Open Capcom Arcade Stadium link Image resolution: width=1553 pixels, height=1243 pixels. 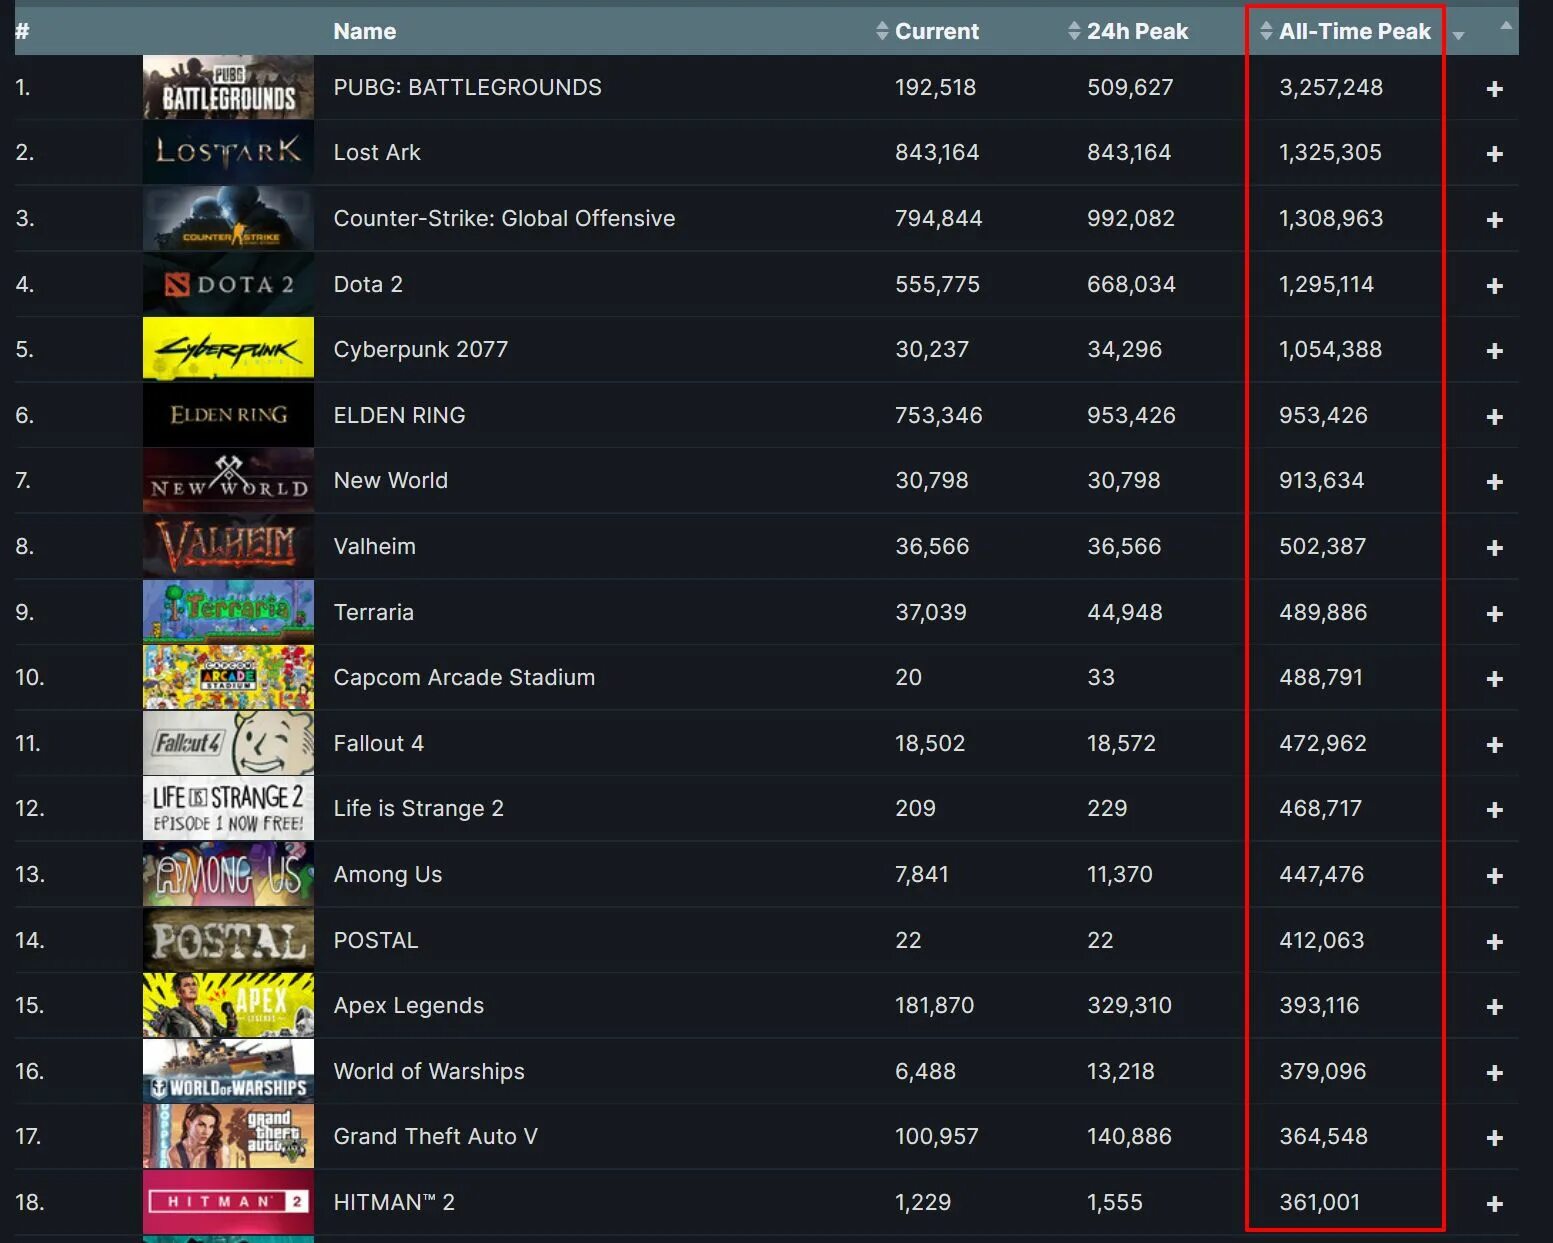(x=464, y=677)
